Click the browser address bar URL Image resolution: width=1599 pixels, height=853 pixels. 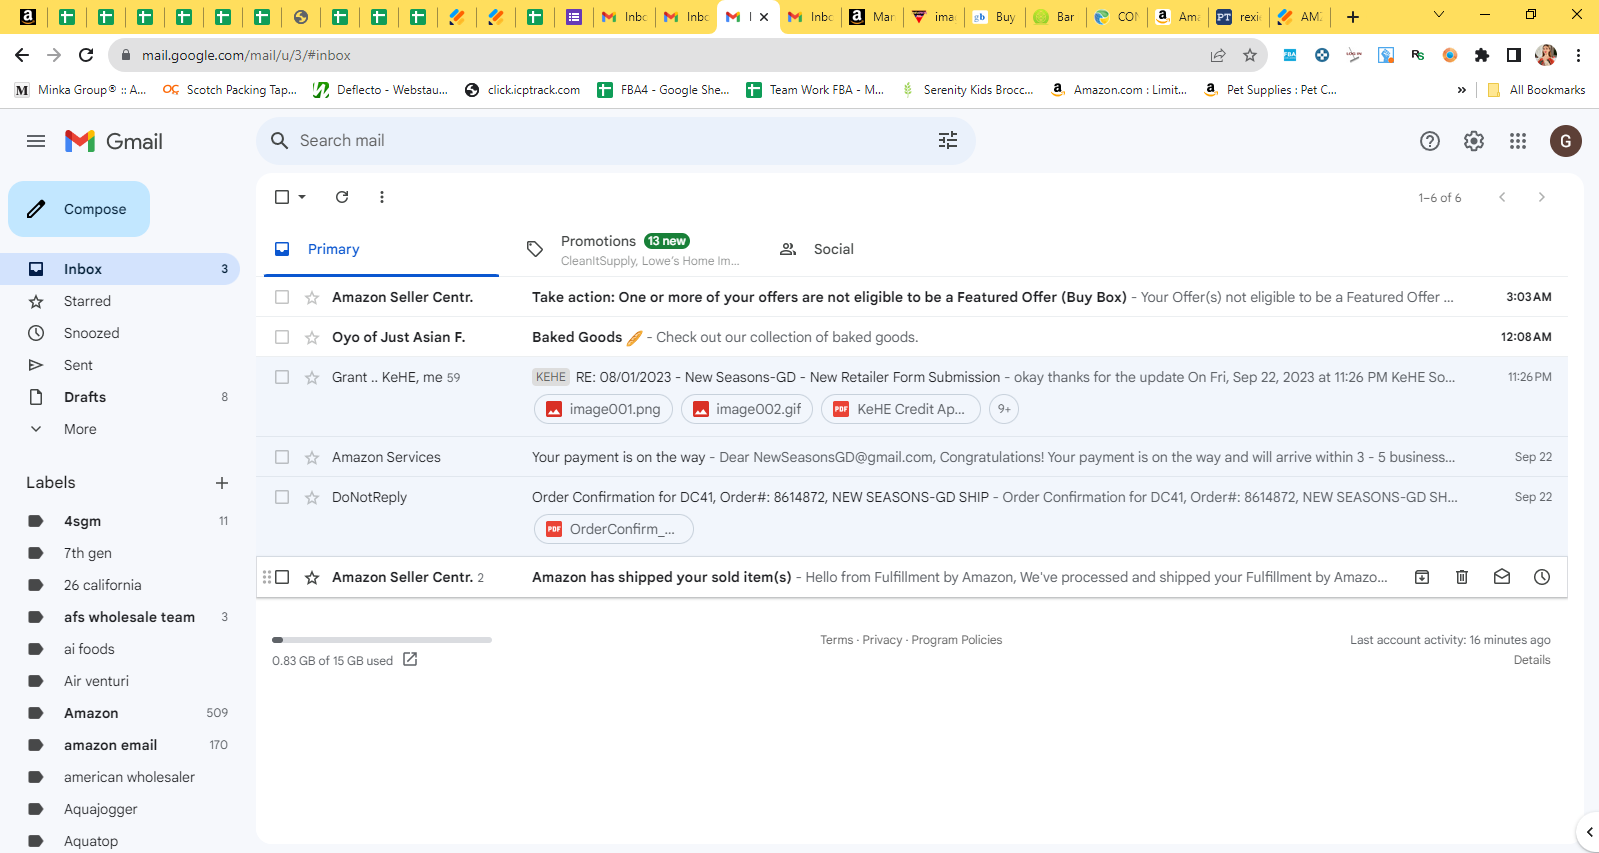coord(246,55)
